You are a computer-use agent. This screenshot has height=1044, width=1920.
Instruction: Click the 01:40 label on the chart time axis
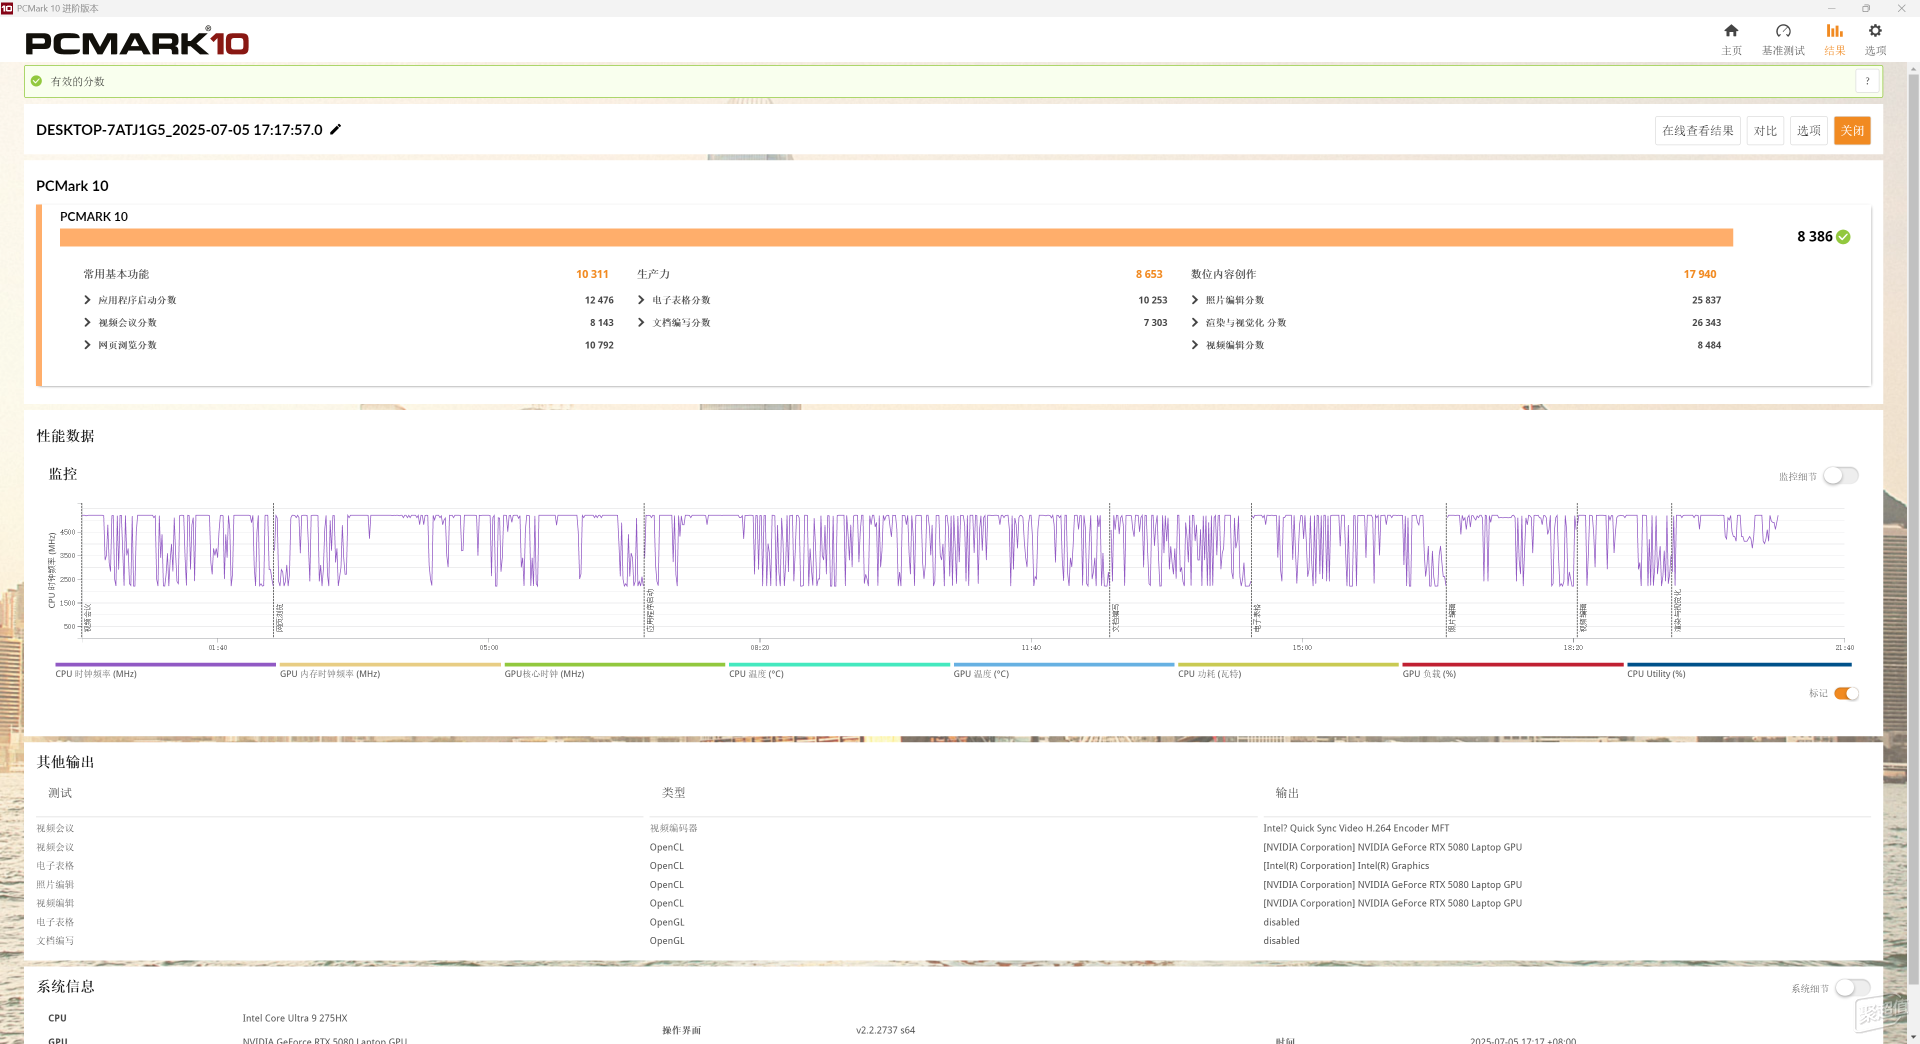click(217, 648)
